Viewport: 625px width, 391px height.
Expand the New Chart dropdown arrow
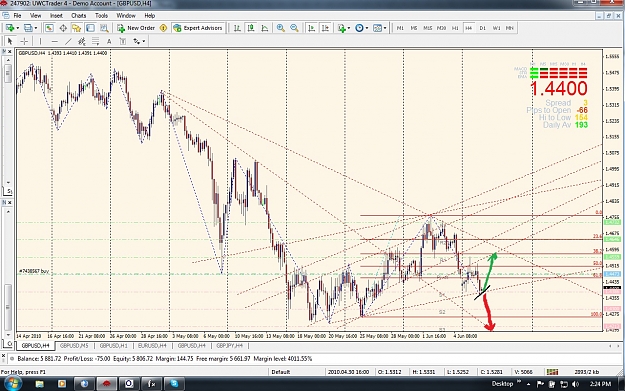[18, 28]
